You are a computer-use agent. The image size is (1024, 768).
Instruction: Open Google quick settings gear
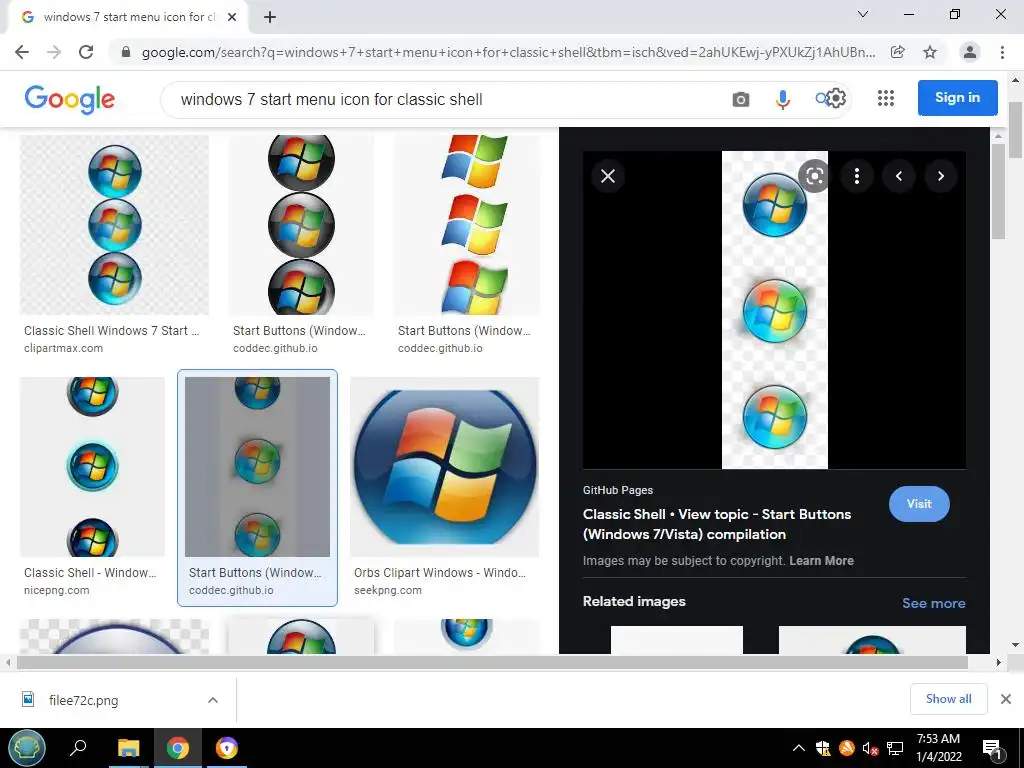tap(837, 98)
